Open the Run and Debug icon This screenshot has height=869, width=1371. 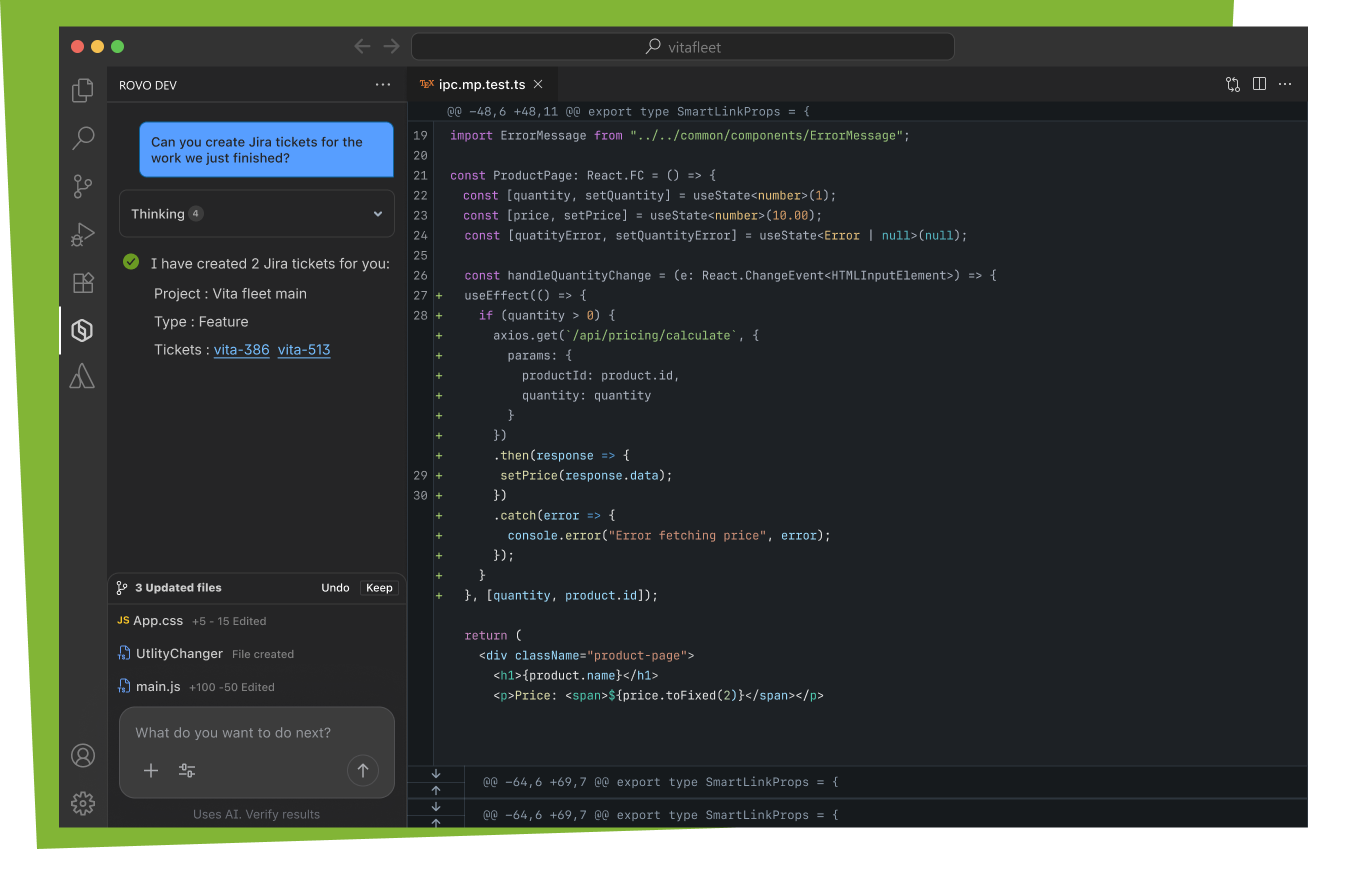coord(82,234)
